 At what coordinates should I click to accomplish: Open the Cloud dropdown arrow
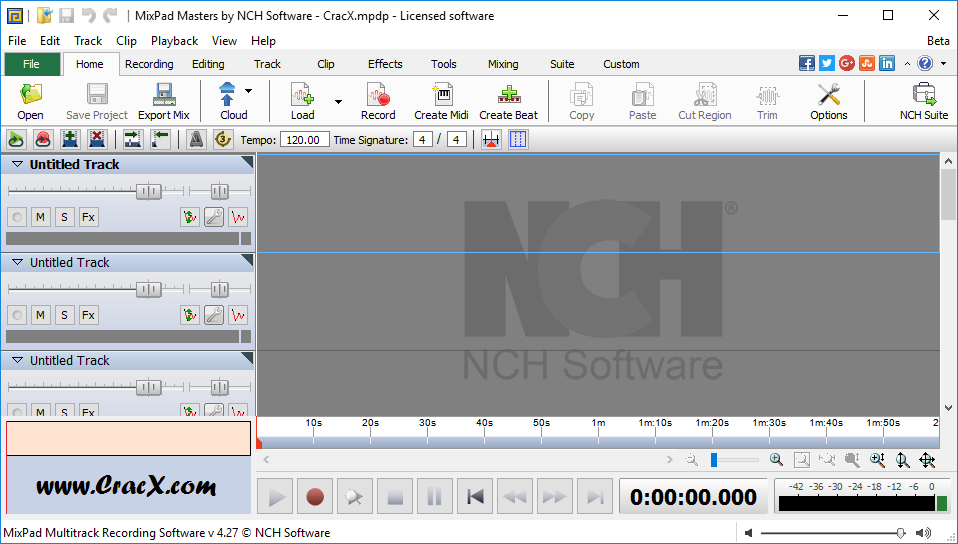click(249, 91)
